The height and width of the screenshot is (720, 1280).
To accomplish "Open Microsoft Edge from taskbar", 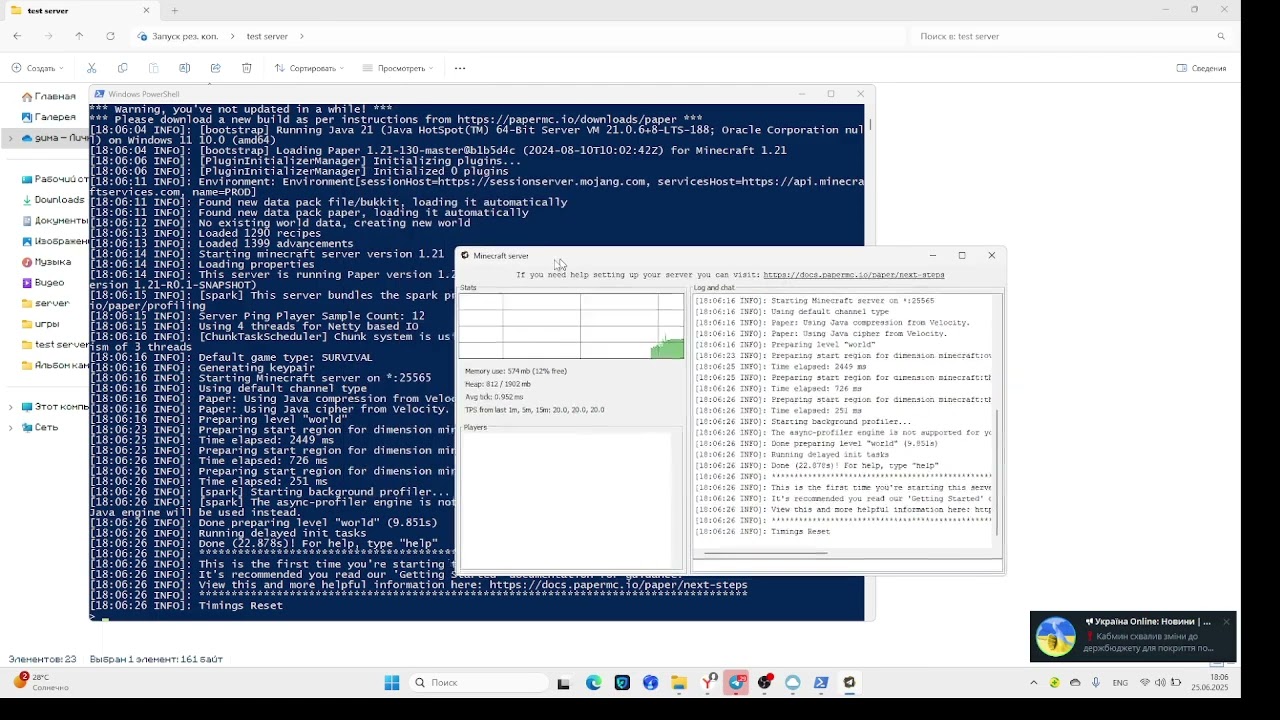I will pyautogui.click(x=594, y=683).
